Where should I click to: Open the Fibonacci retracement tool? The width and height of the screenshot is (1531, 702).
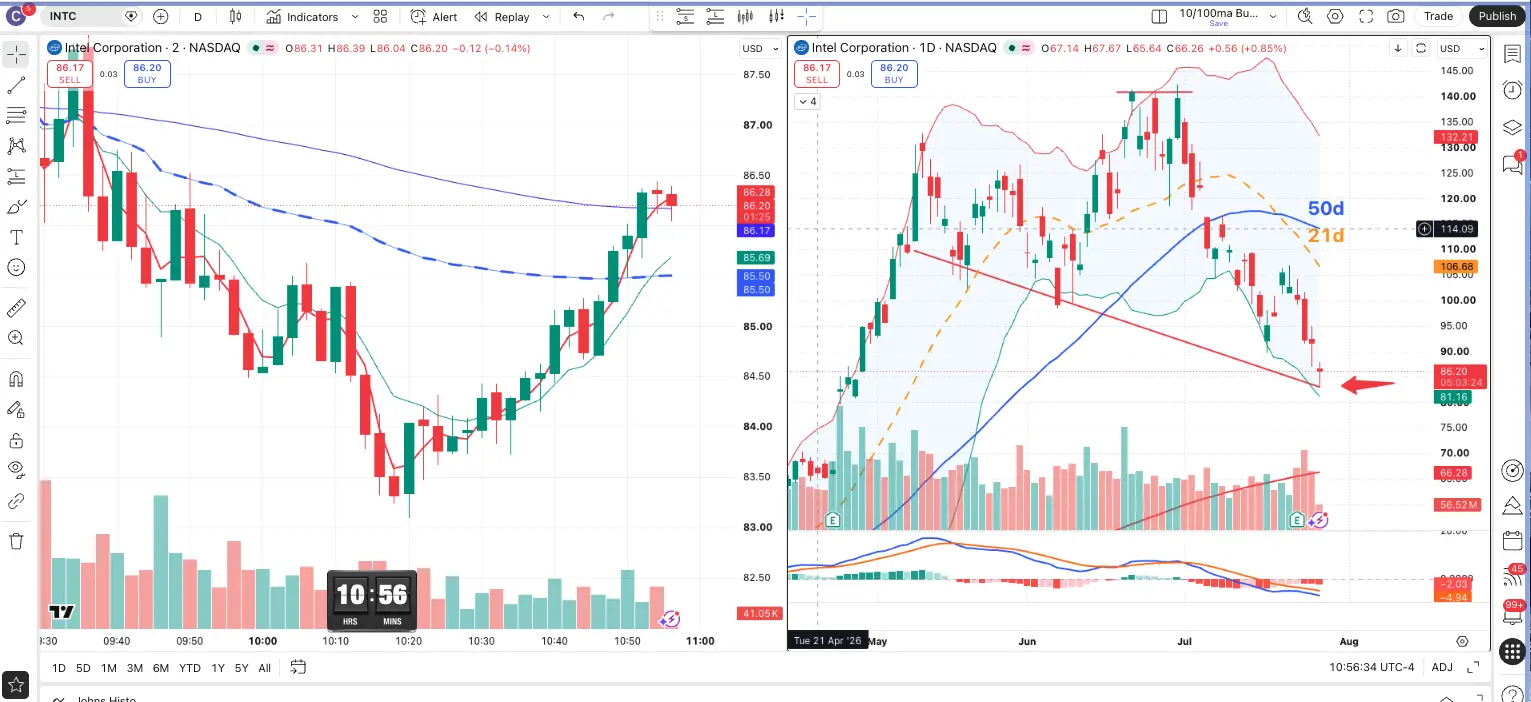(16, 116)
